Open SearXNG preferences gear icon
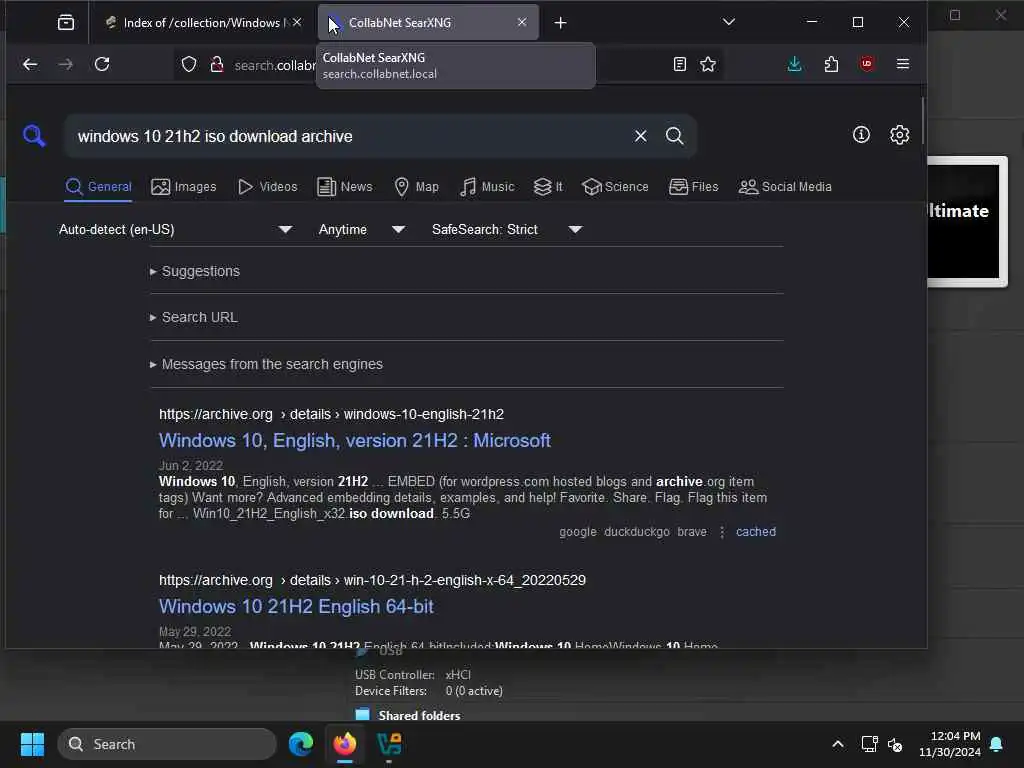 click(899, 135)
